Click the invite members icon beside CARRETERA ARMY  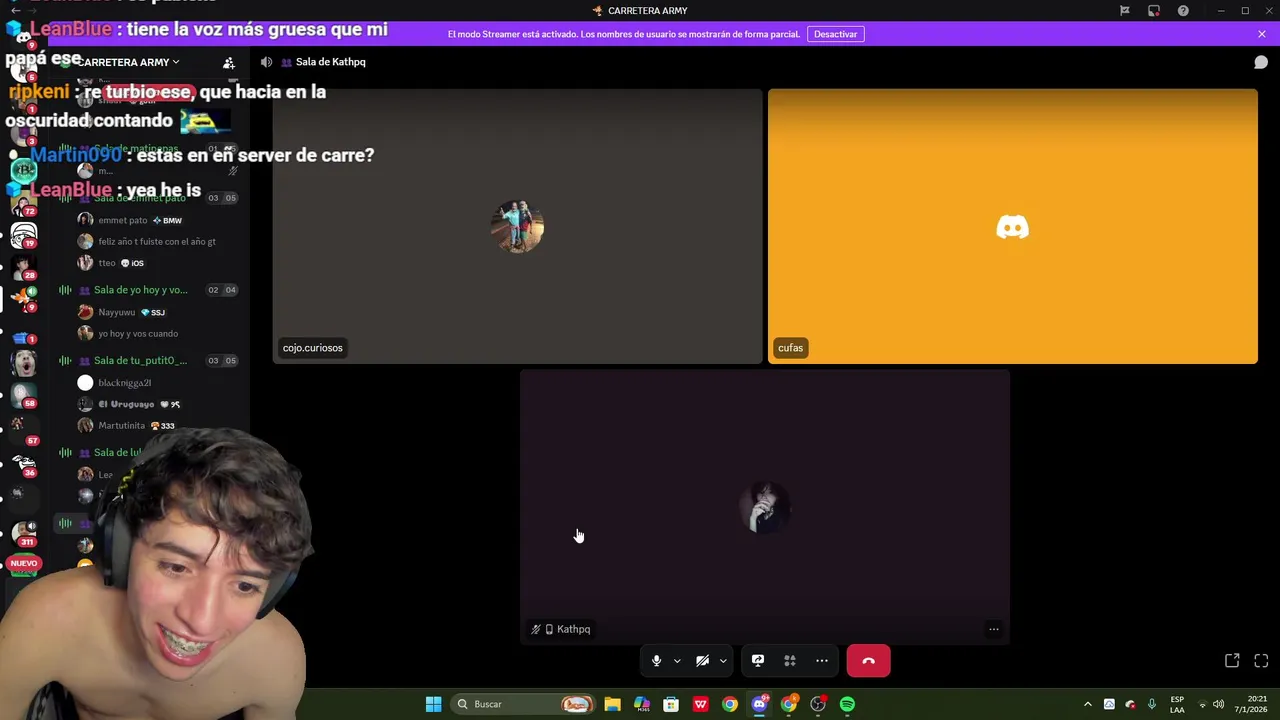tap(229, 62)
